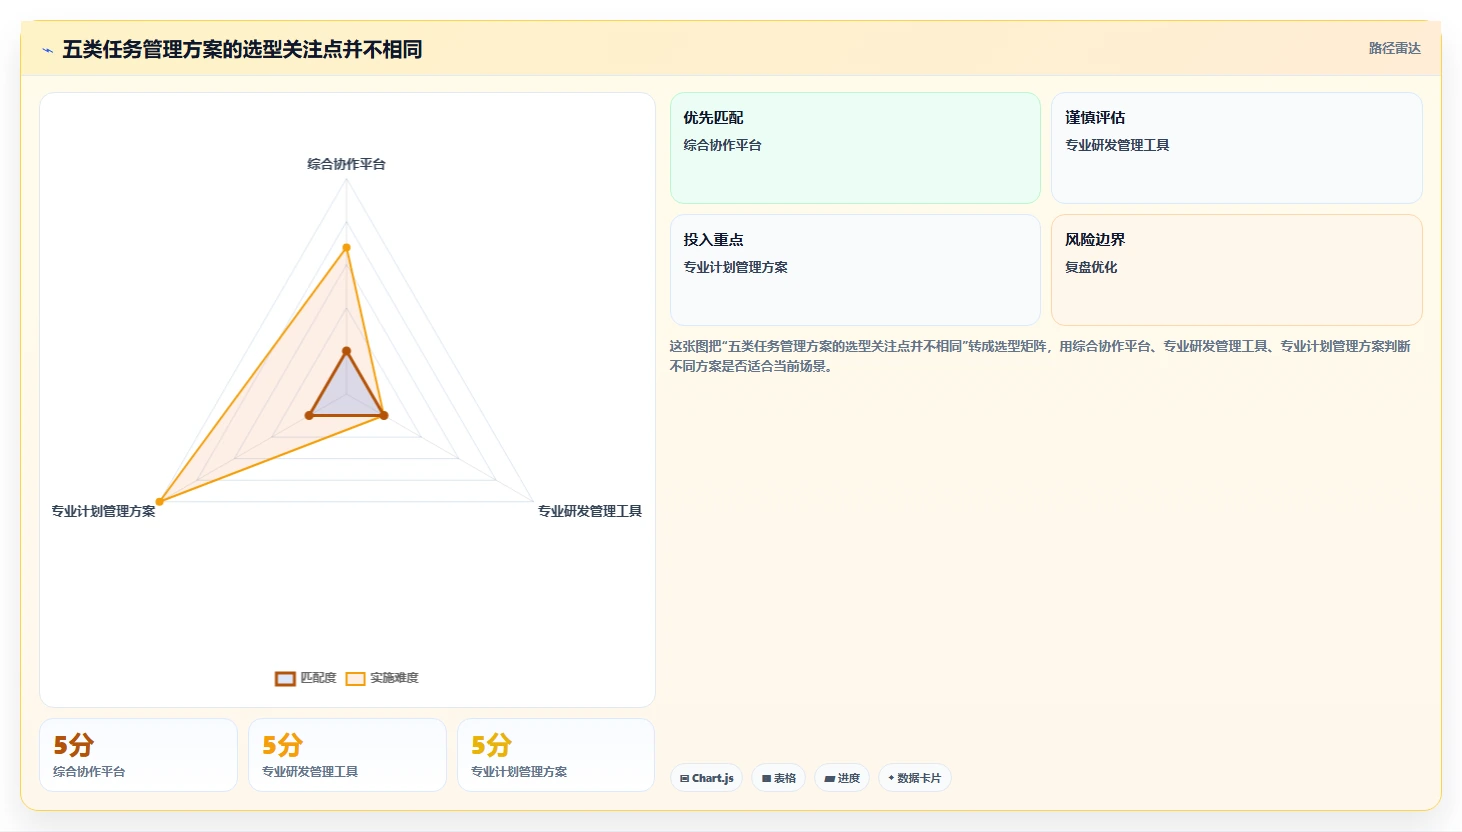Click the orange data point at radar top
Viewport: 1462px width, 832px height.
(346, 247)
